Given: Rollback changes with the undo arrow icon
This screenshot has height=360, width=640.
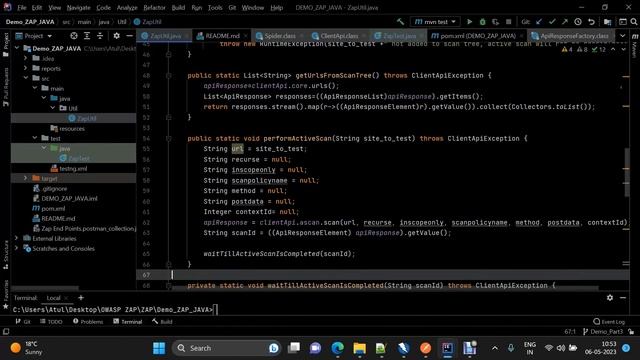Looking at the screenshot, I should pos(591,22).
